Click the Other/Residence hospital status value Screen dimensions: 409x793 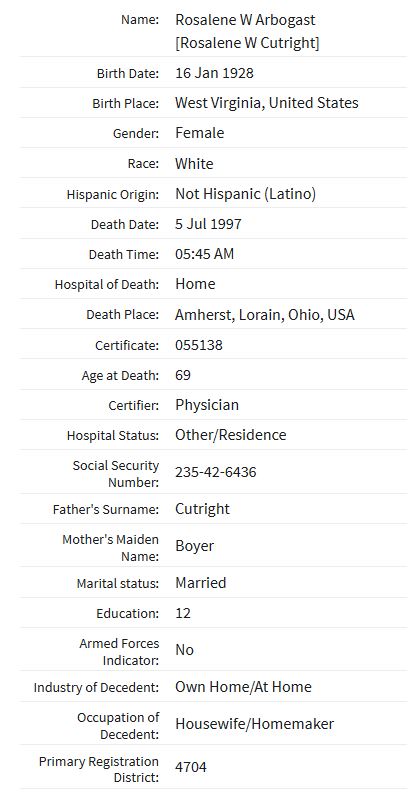coord(231,435)
